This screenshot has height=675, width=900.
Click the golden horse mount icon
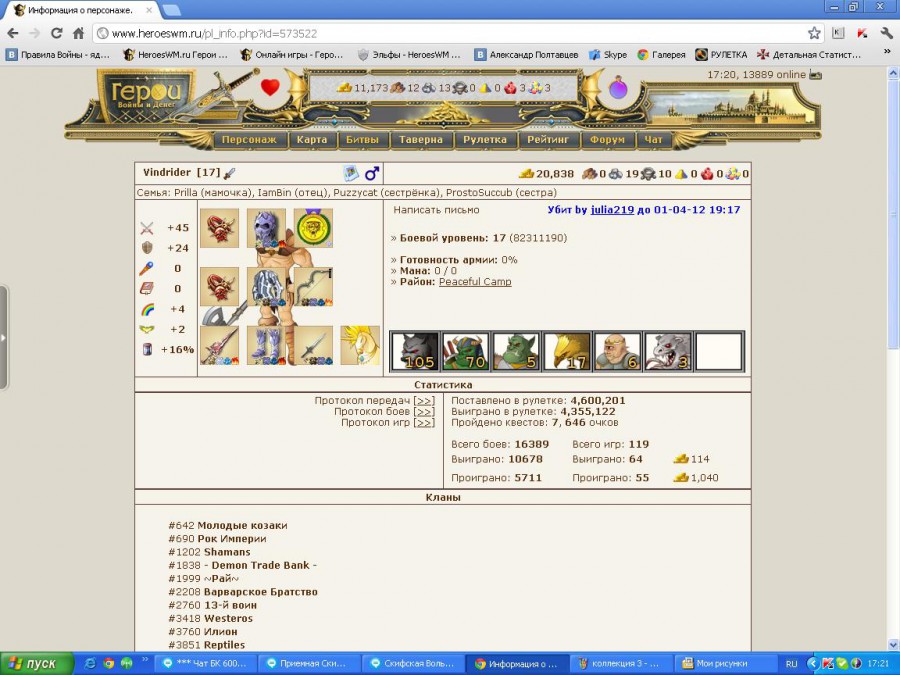(360, 345)
